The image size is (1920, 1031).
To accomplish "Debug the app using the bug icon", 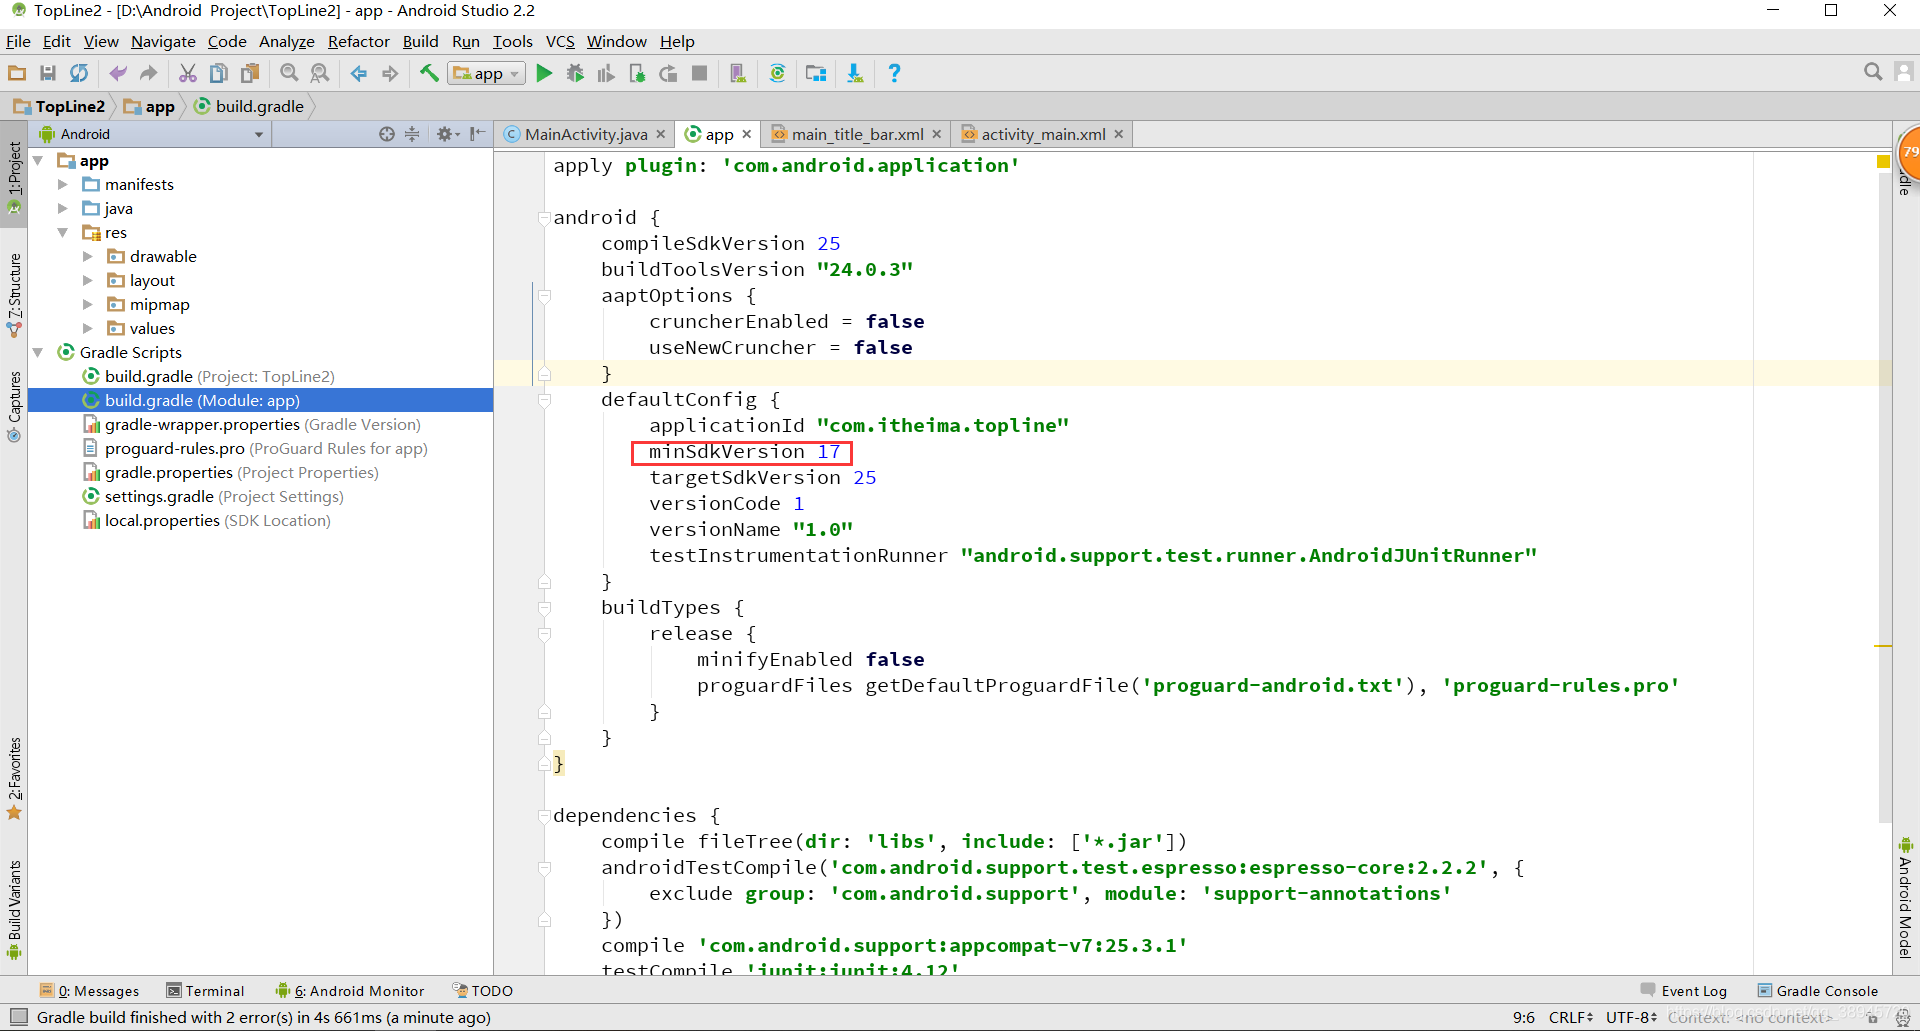I will 575,73.
